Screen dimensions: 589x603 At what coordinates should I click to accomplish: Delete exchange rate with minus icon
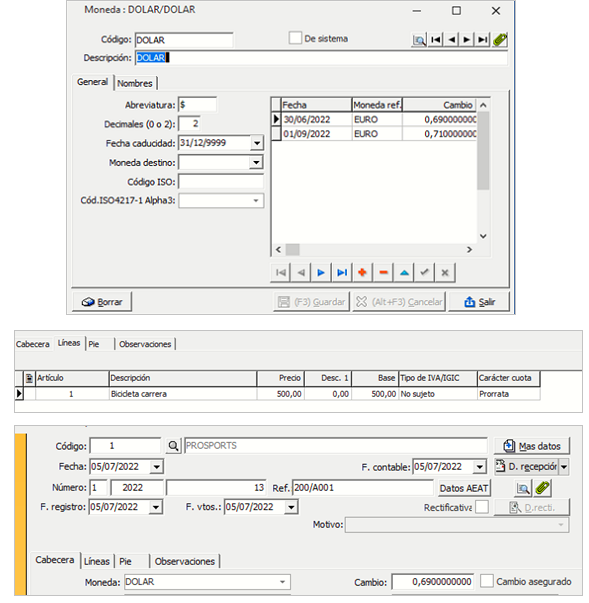coord(383,273)
